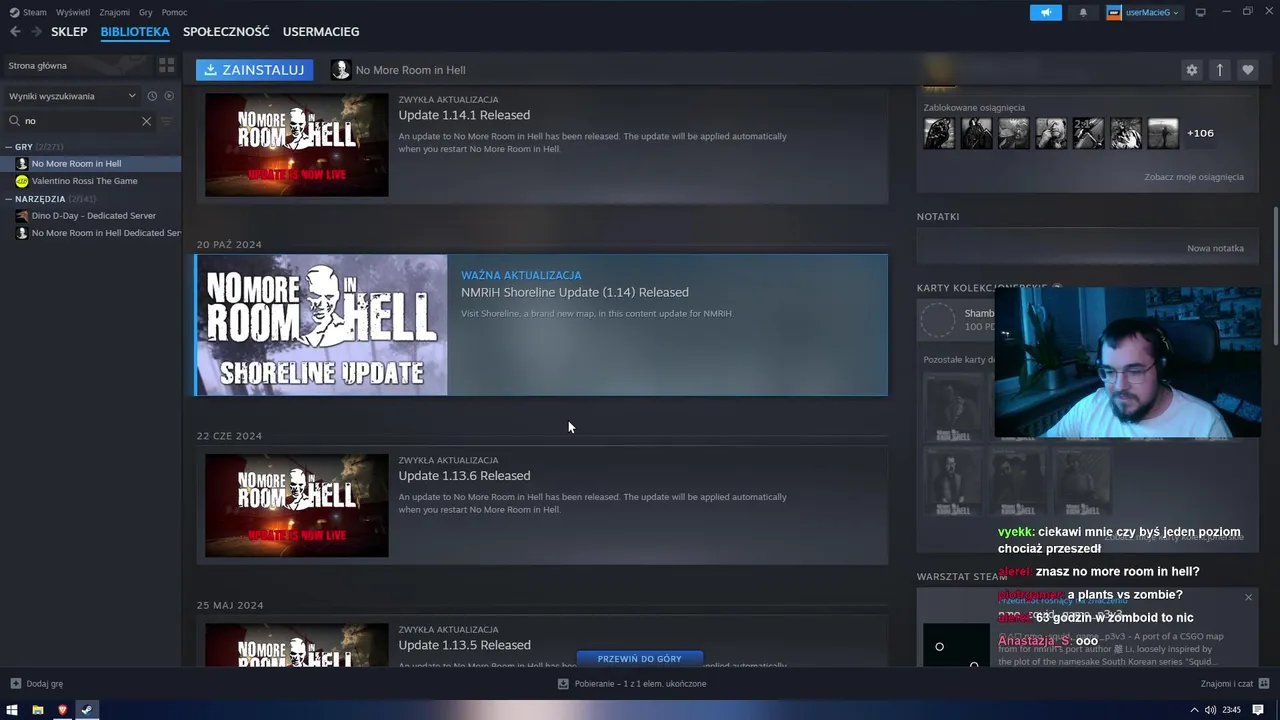Open game settings gear icon
This screenshot has height=720, width=1280.
tap(1191, 70)
